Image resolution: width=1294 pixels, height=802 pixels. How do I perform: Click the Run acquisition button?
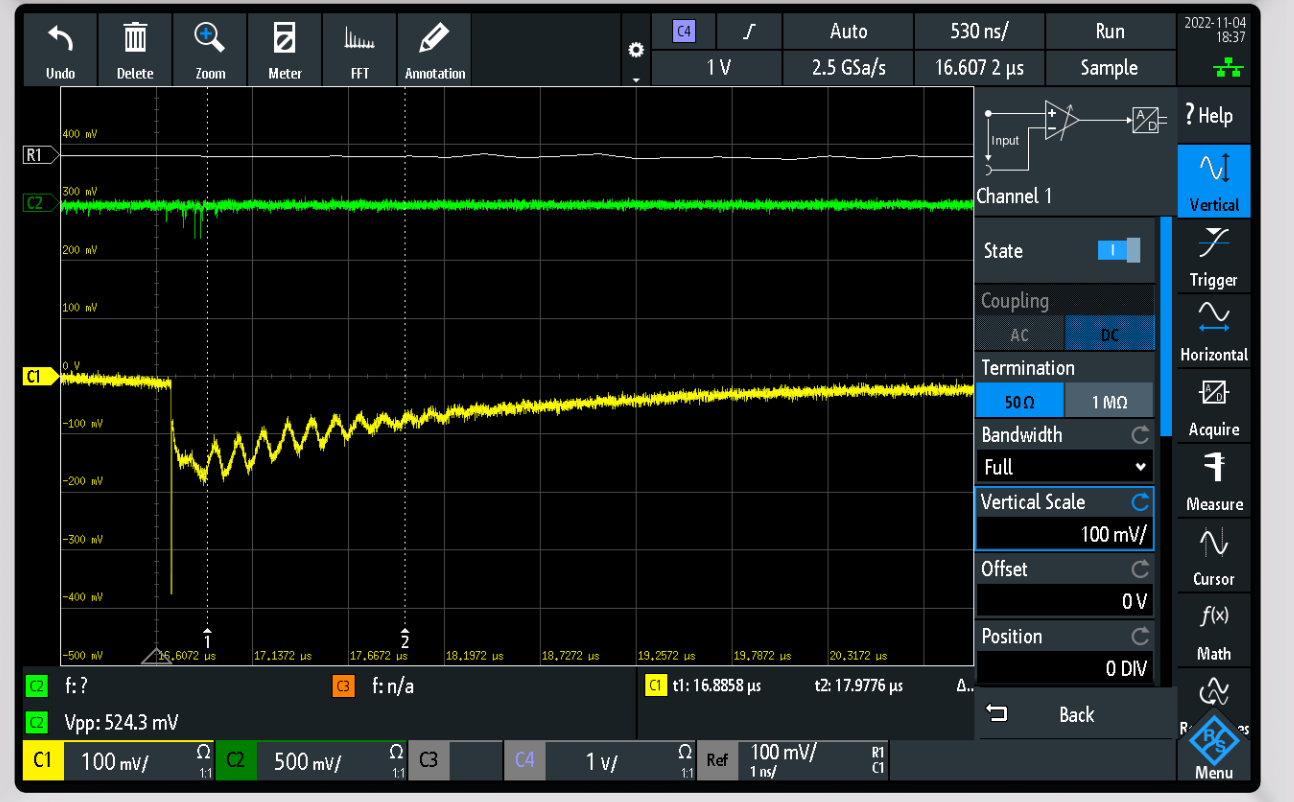[1109, 31]
